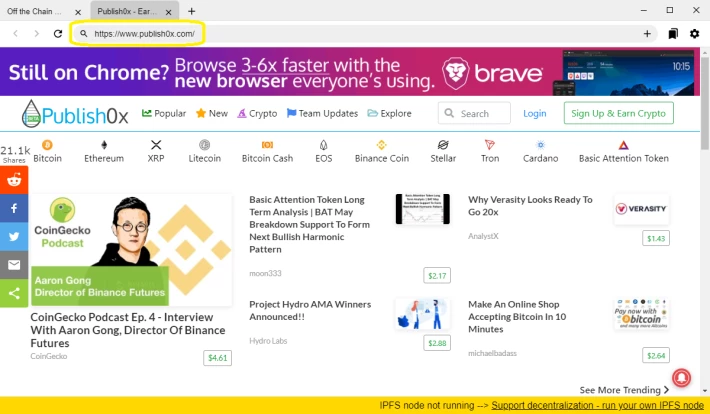Click the $2.17 earnings badge
710x414 pixels.
tap(437, 275)
